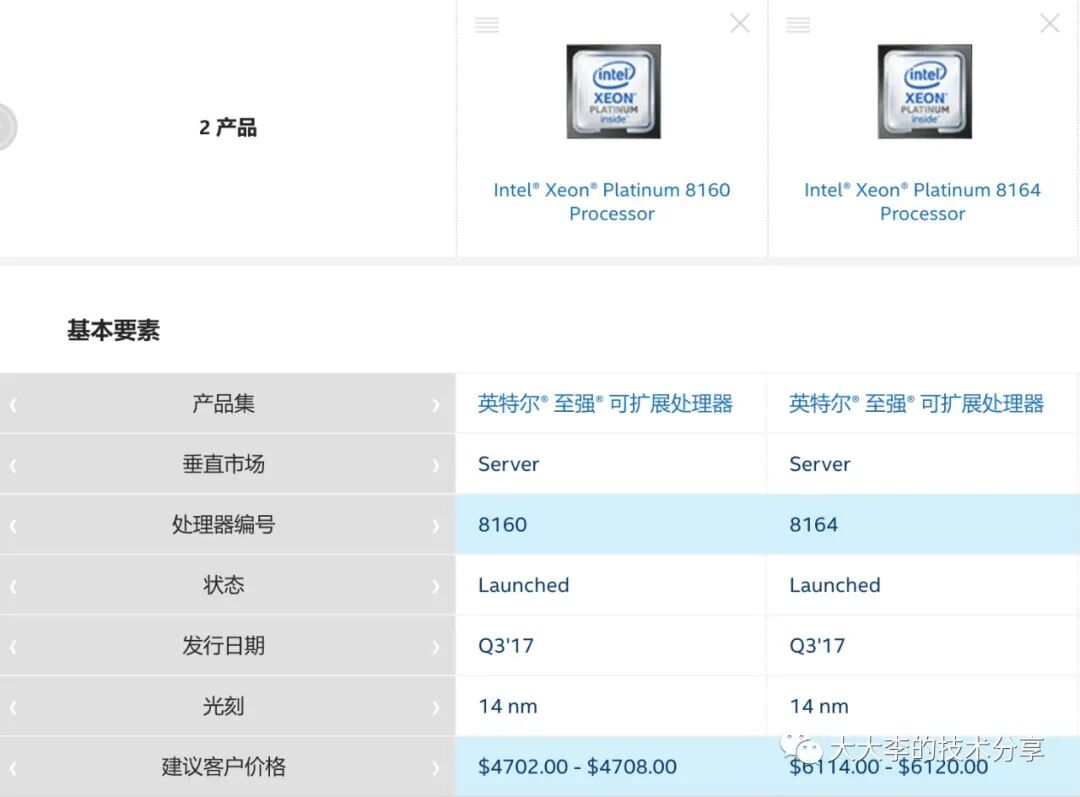Click Launched in the 8164 column
Screen dimensions: 1080x797
835,586
